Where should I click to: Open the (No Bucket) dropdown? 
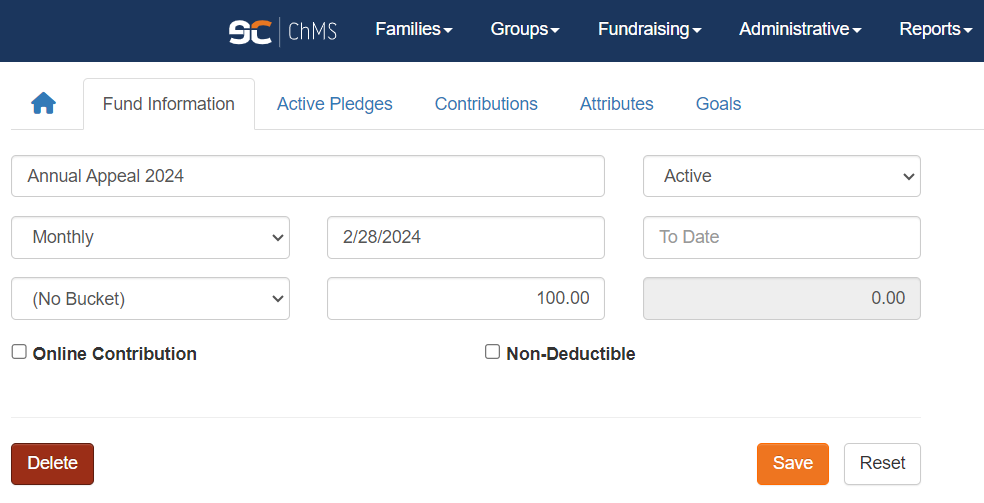[151, 299]
